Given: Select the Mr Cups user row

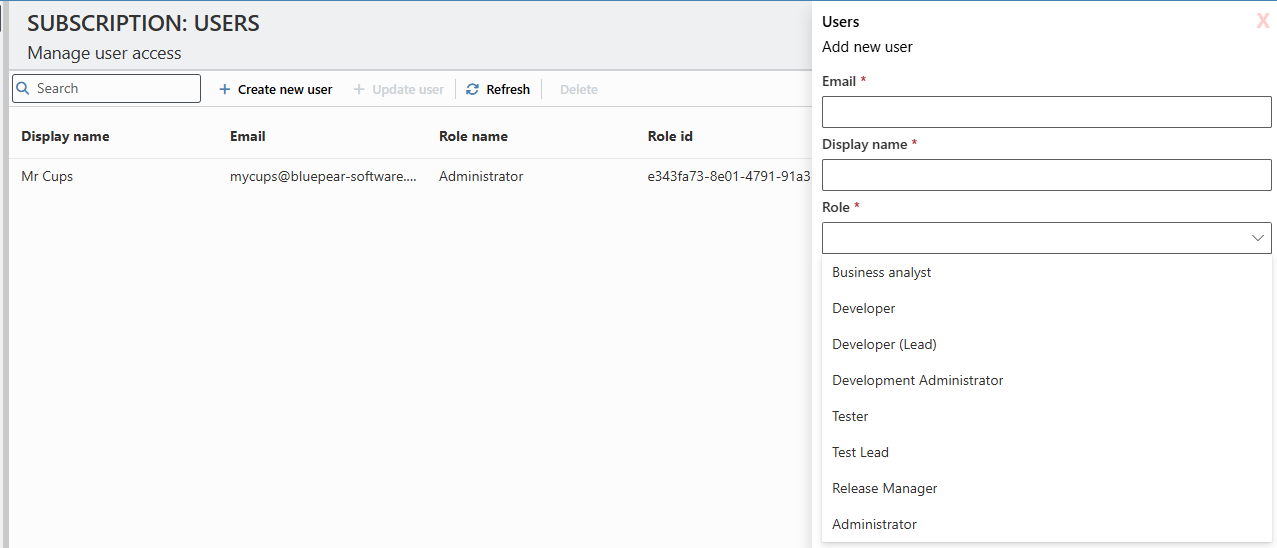Looking at the screenshot, I should click(x=47, y=176).
